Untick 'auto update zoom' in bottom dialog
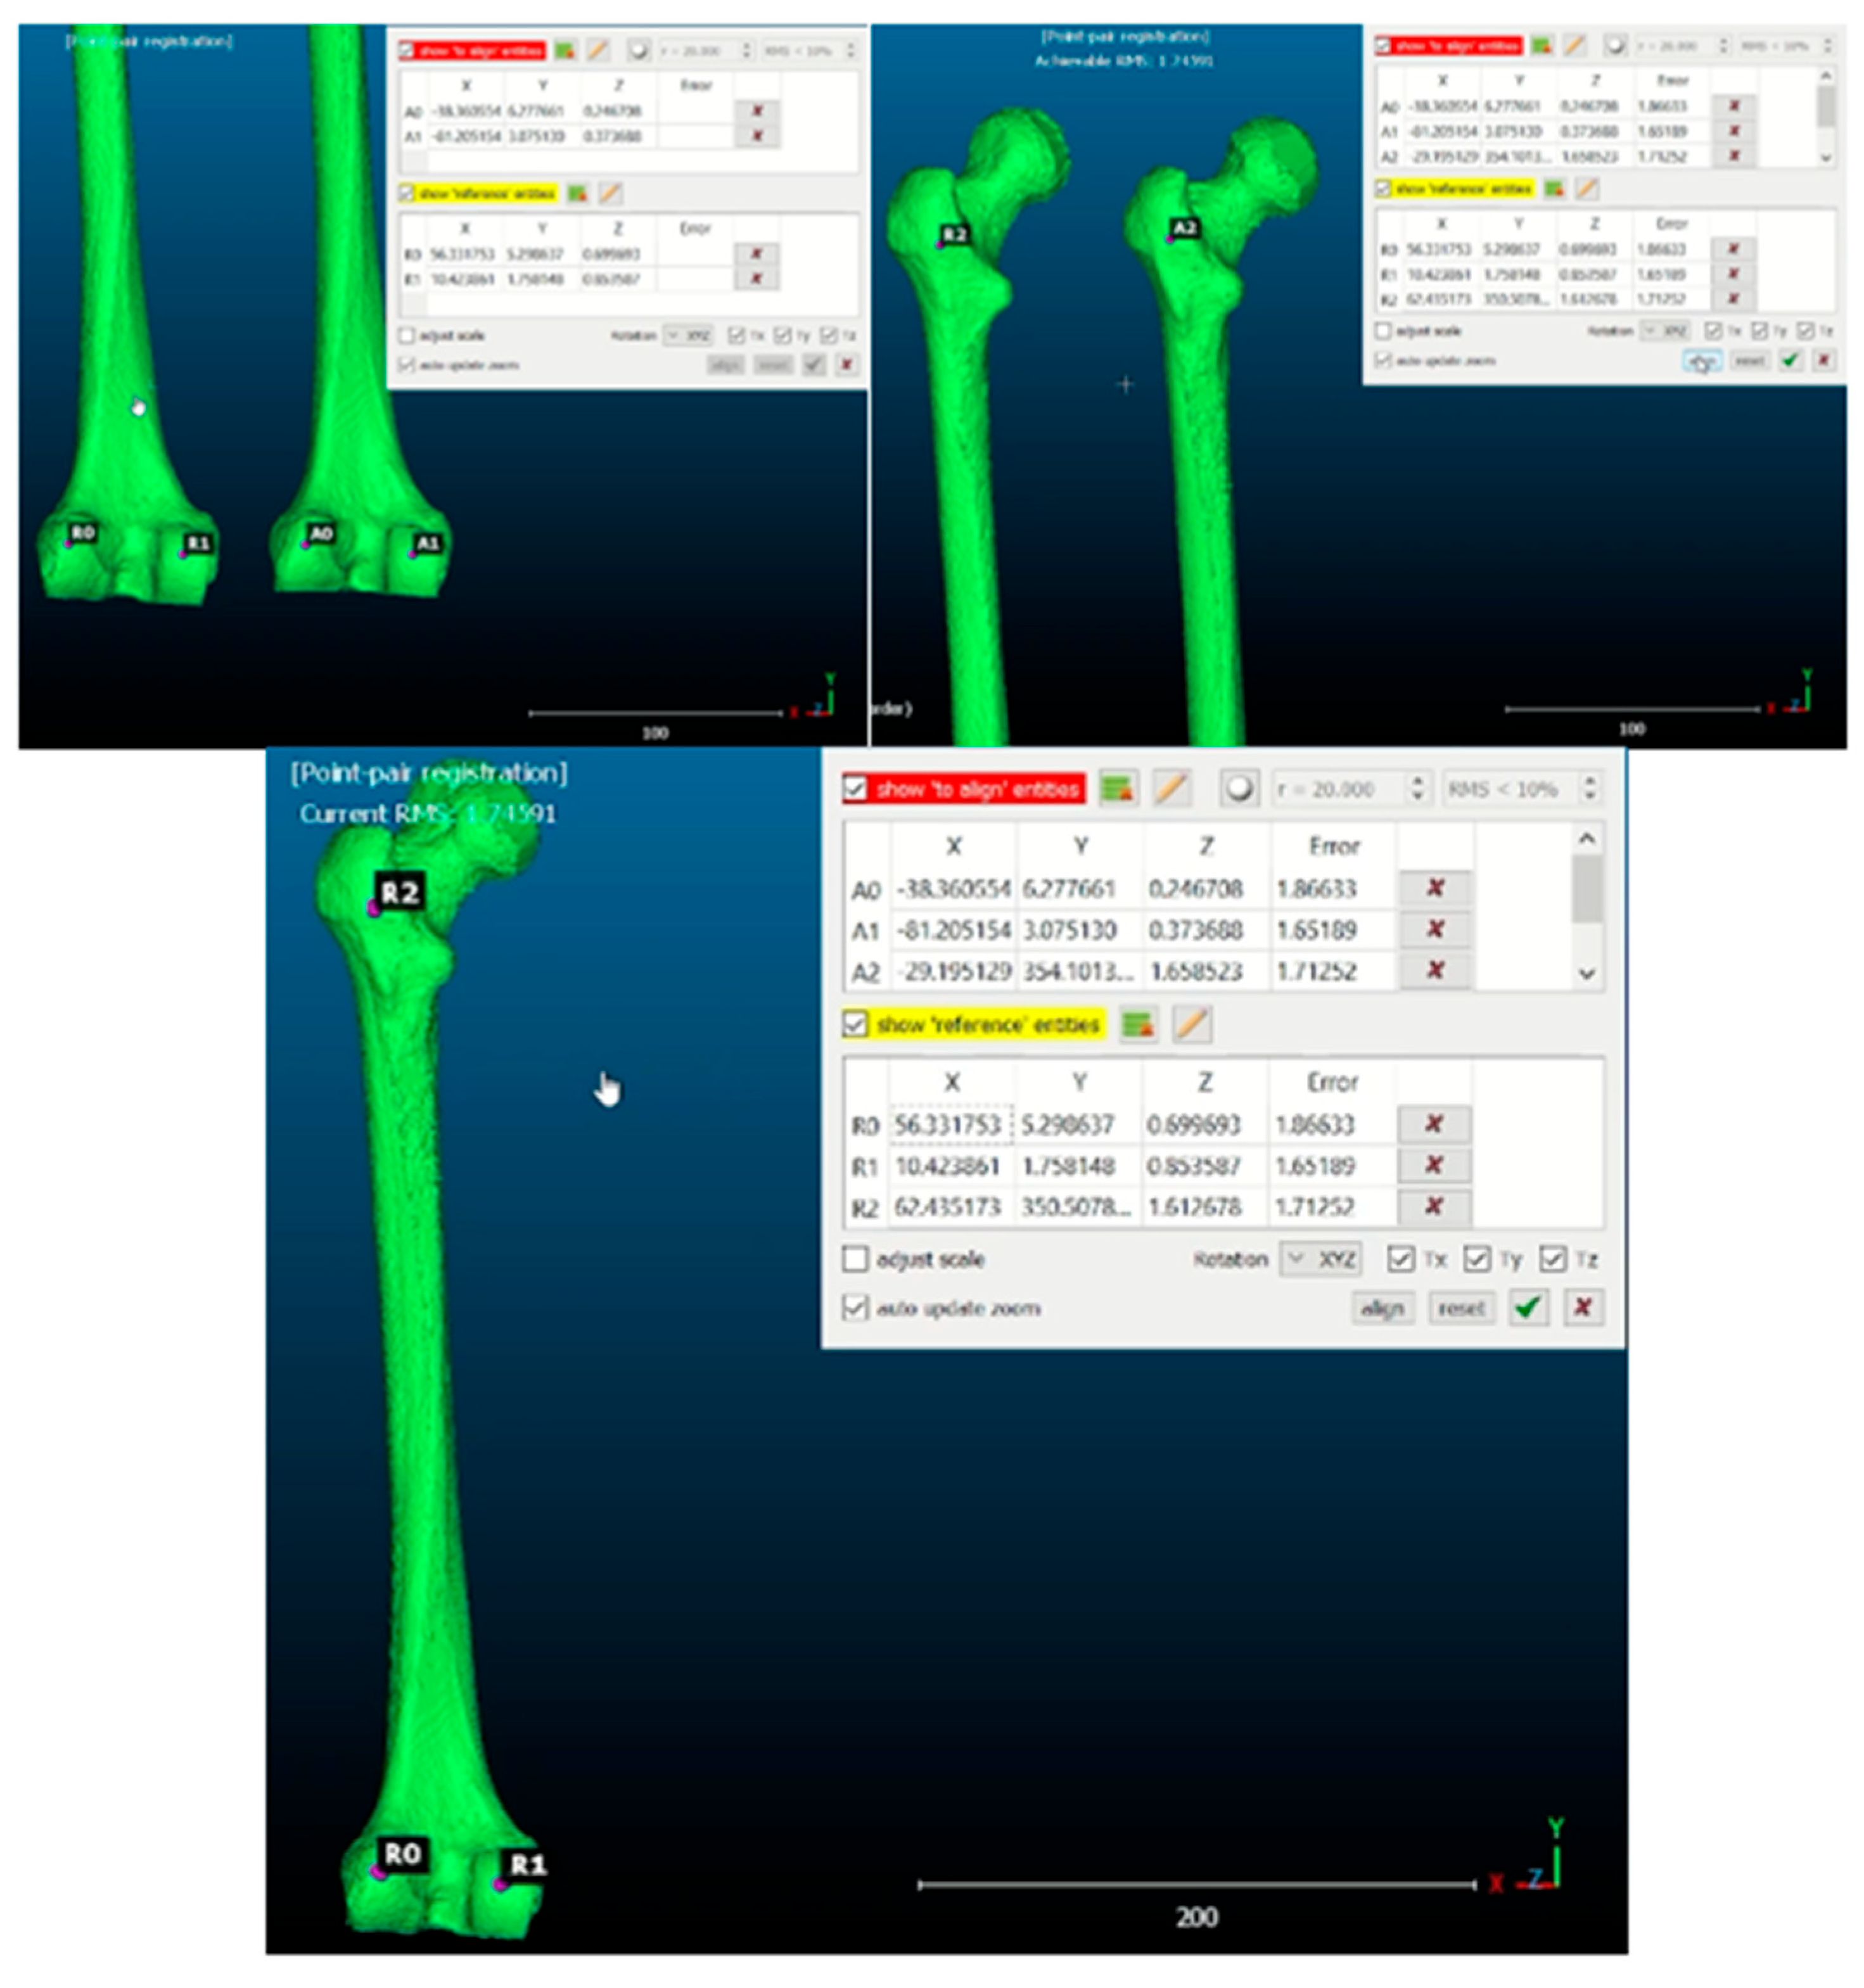Image resolution: width=1864 pixels, height=1988 pixels. click(x=855, y=1307)
